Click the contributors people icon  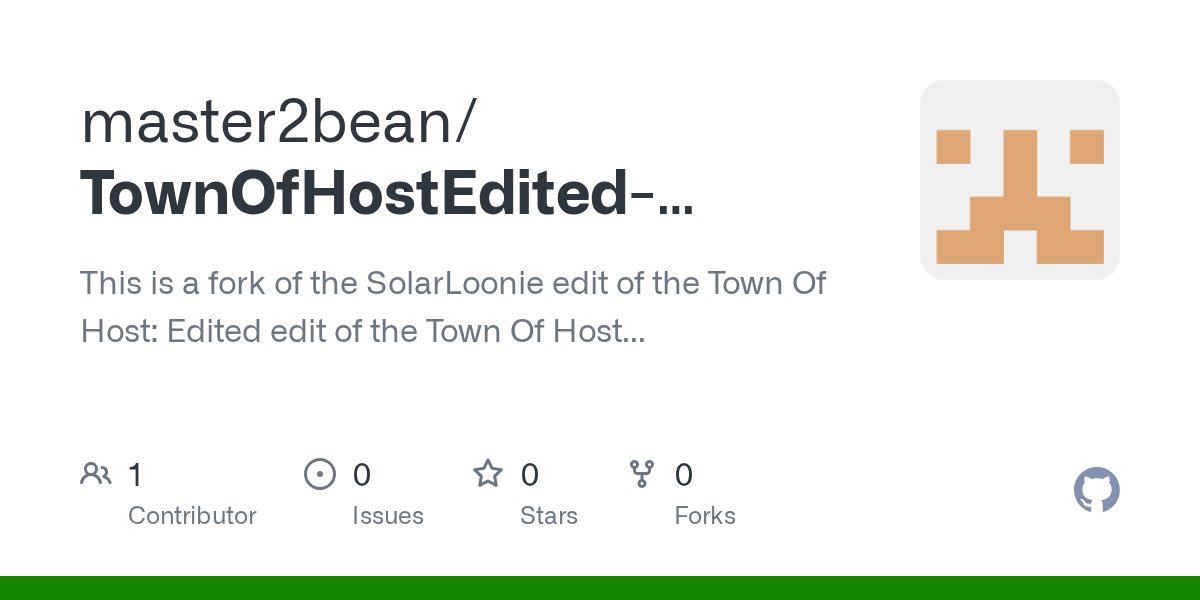[96, 474]
